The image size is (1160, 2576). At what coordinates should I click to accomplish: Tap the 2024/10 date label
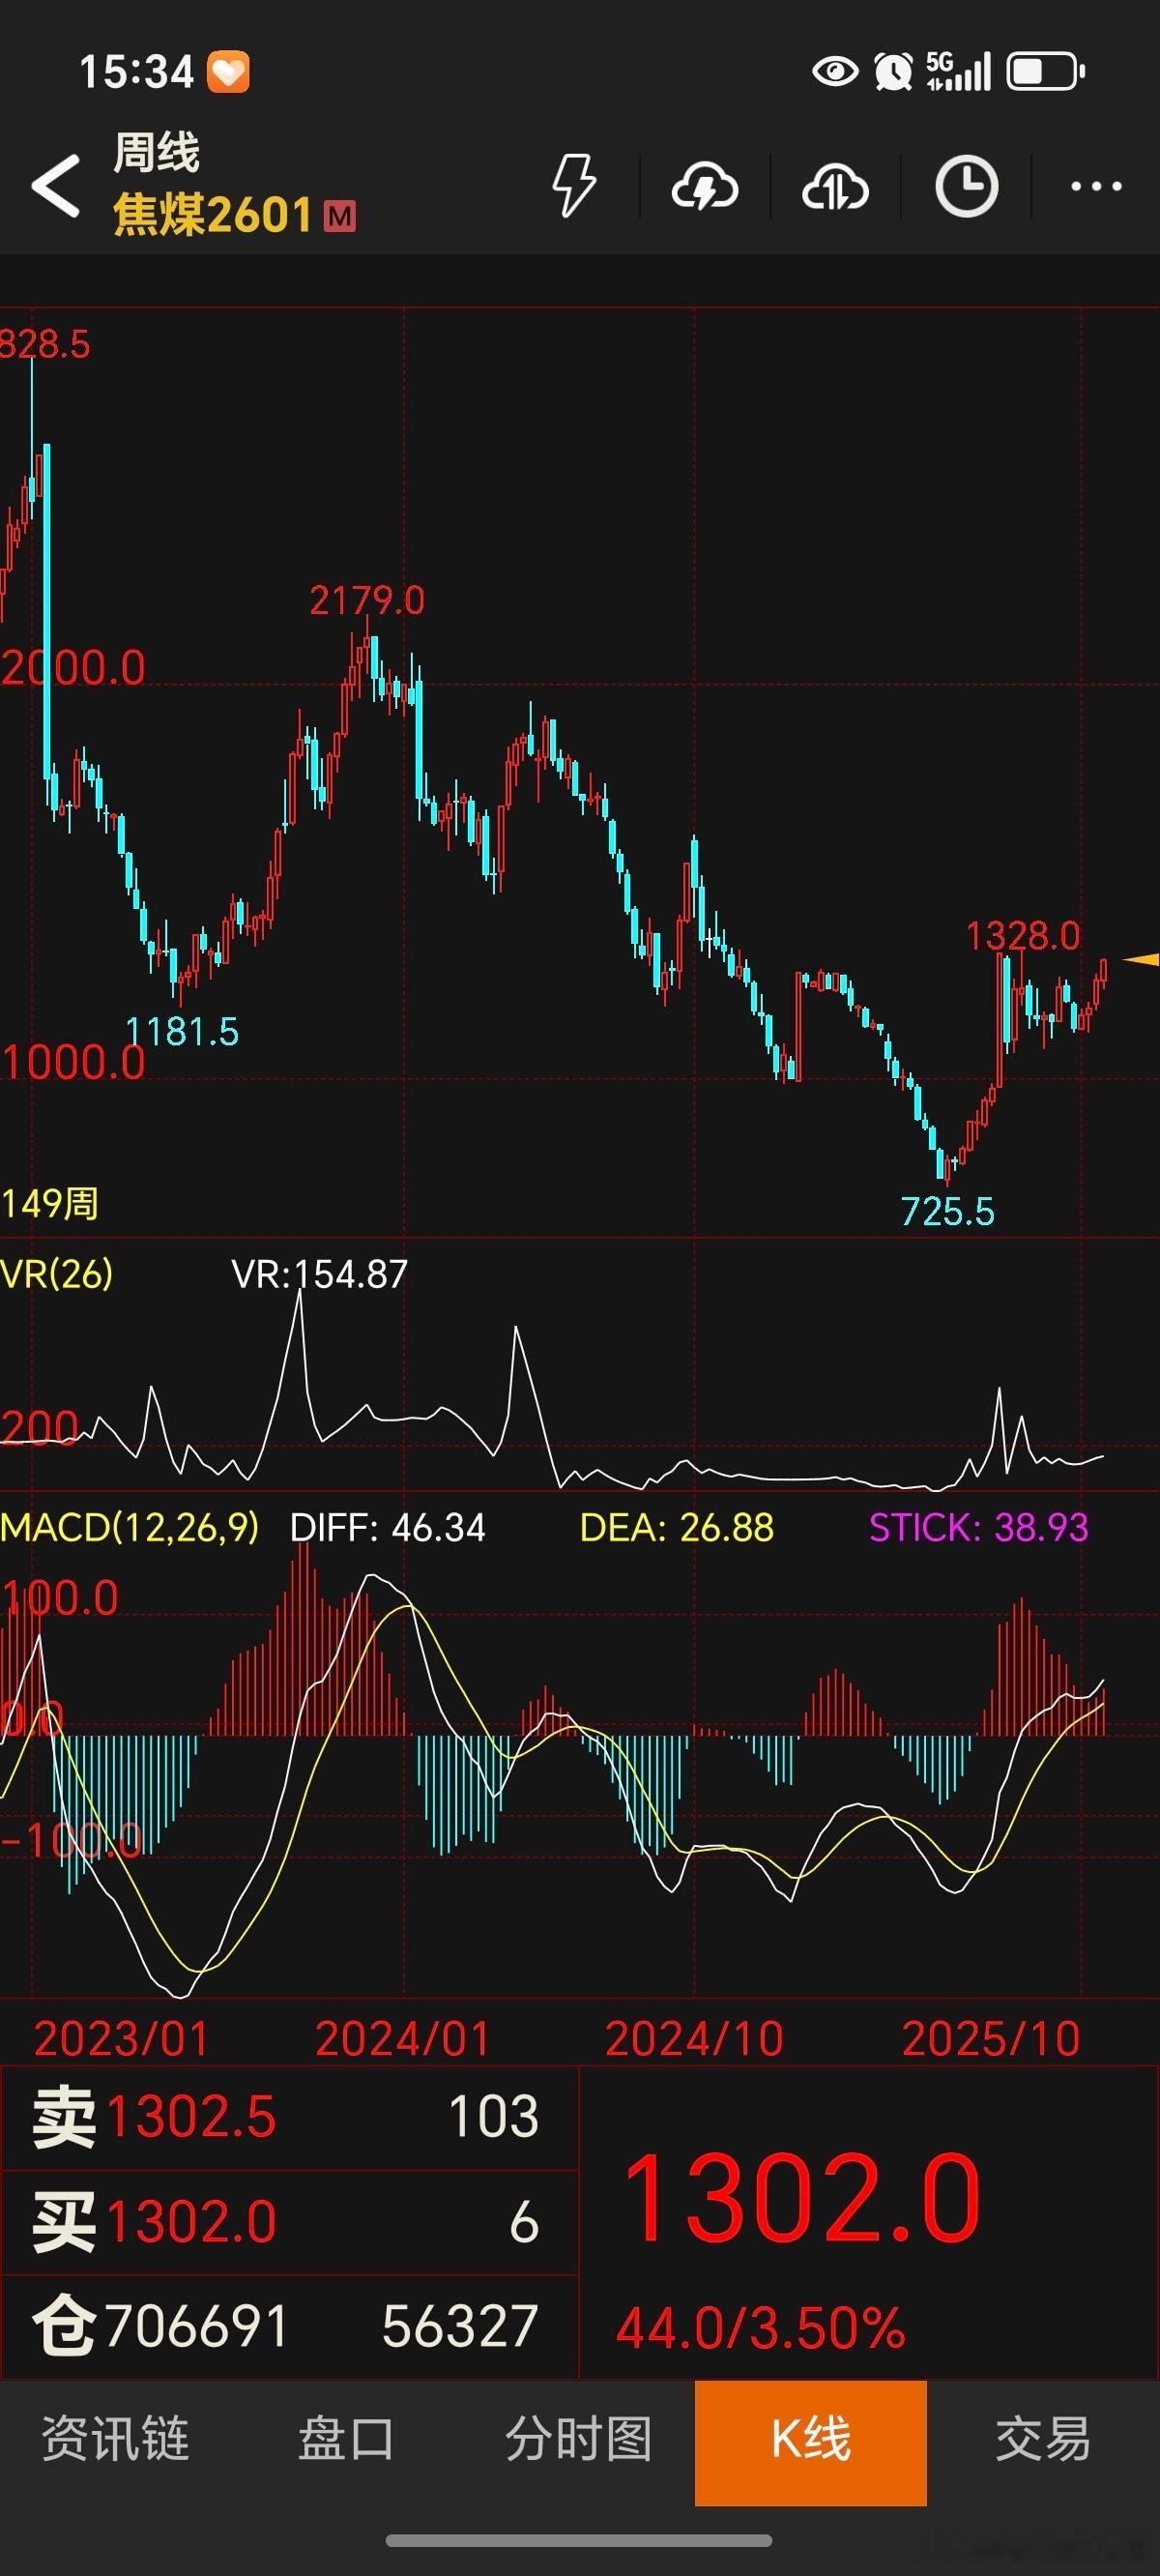pyautogui.click(x=694, y=2038)
